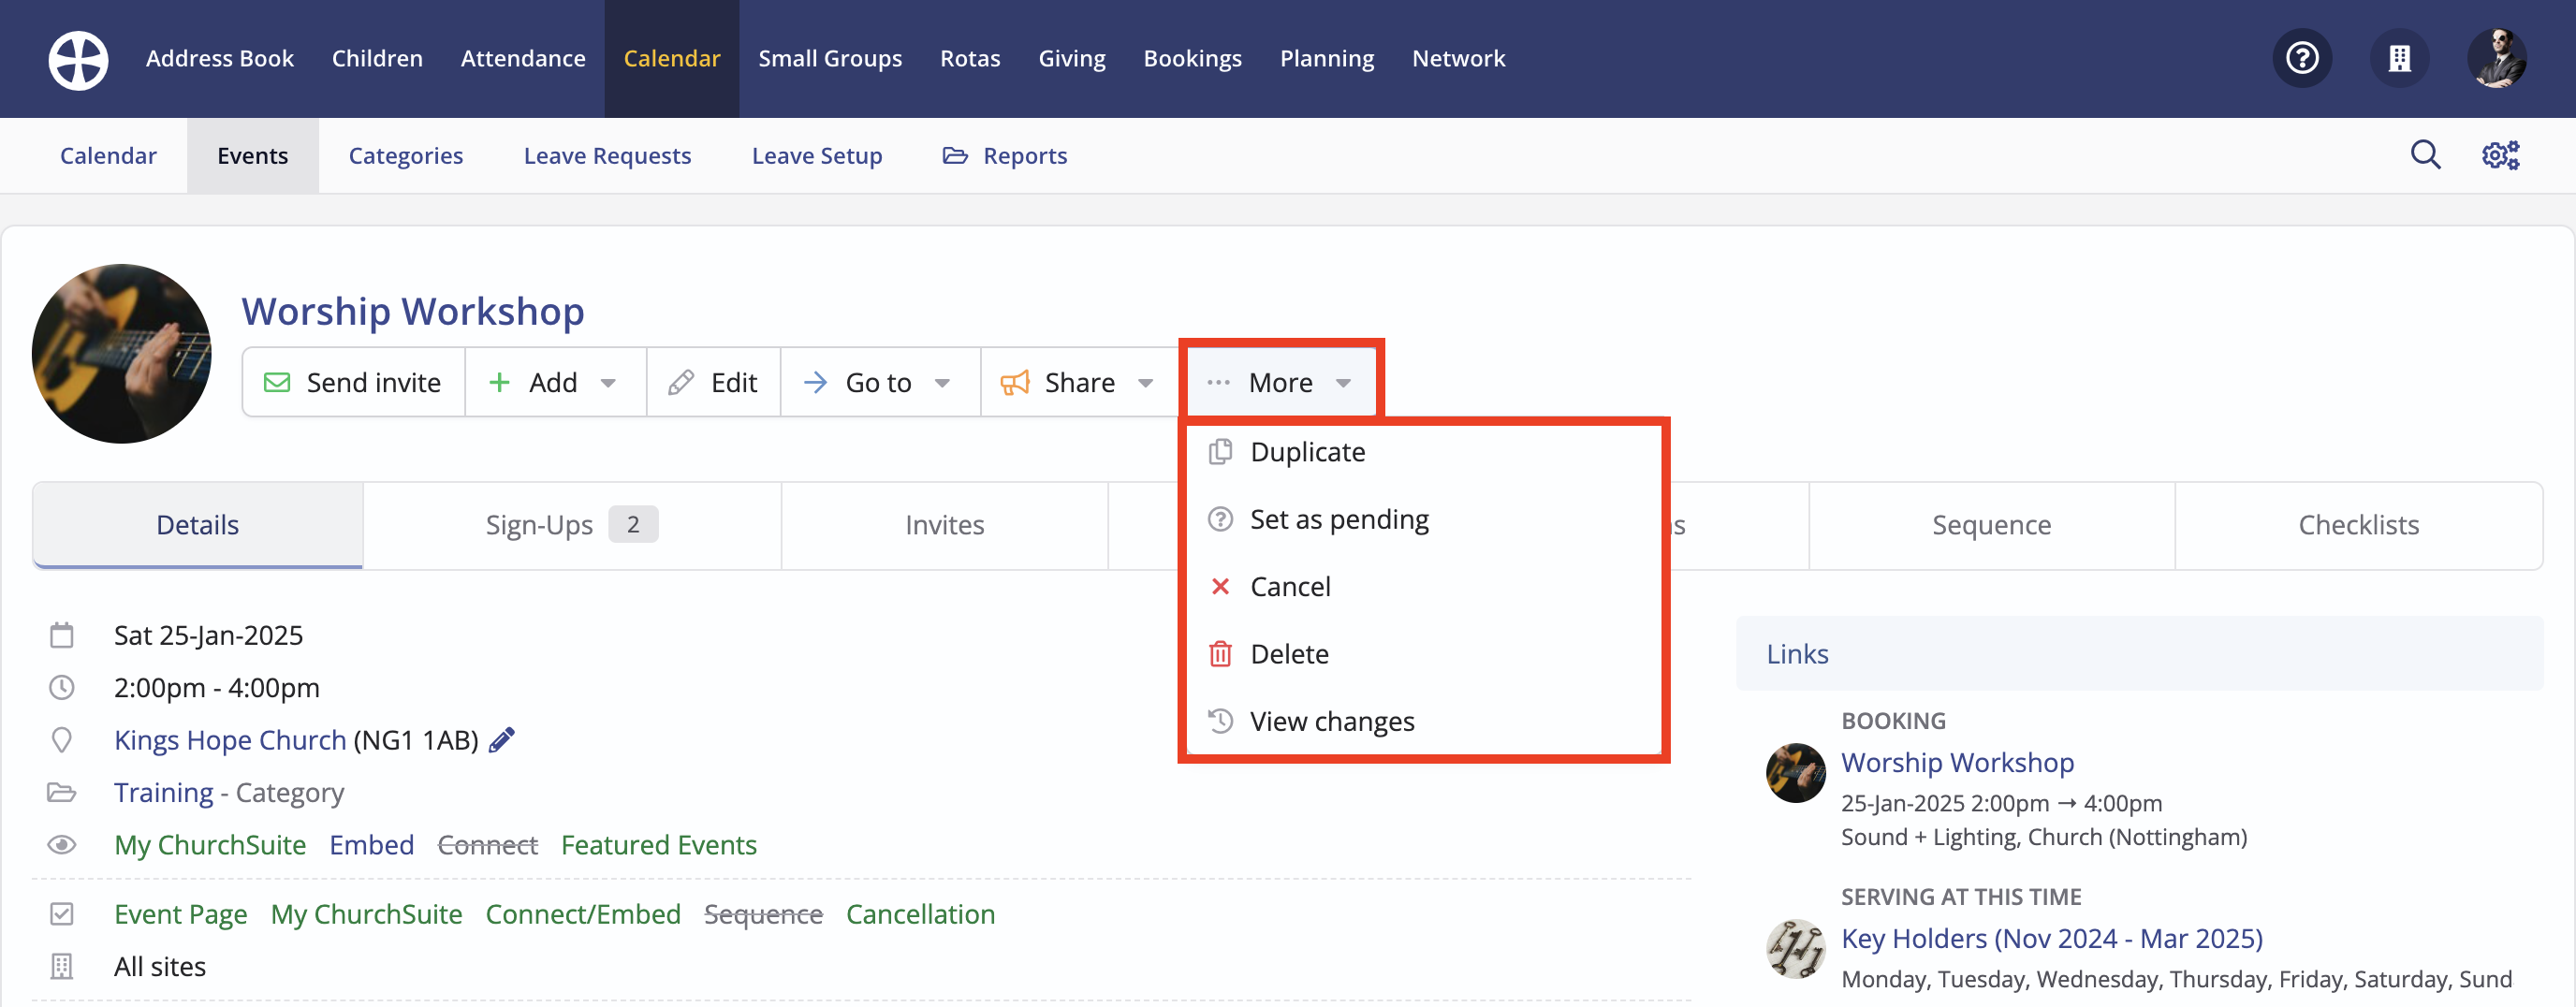Open Categories sub-tab
This screenshot has height=1007, width=2576.
tap(406, 155)
